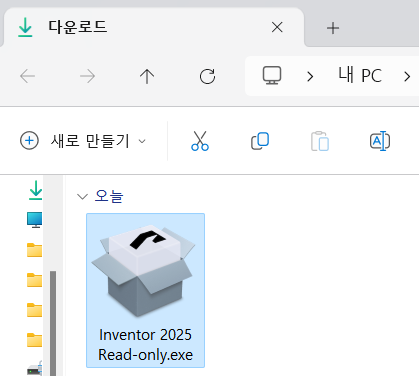The width and height of the screenshot is (419, 376).
Task: Expand chevron after 내 PC breadcrumb
Action: (407, 76)
